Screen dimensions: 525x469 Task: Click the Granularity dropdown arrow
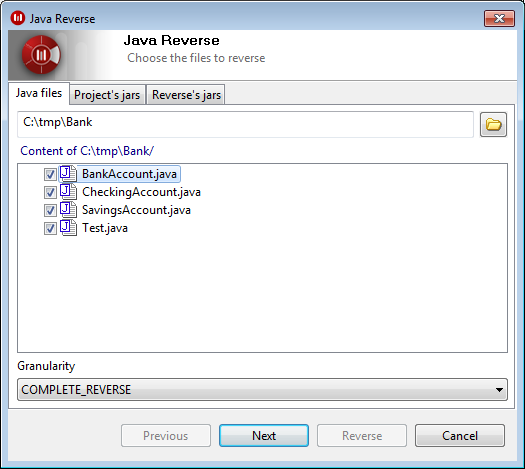click(x=499, y=390)
